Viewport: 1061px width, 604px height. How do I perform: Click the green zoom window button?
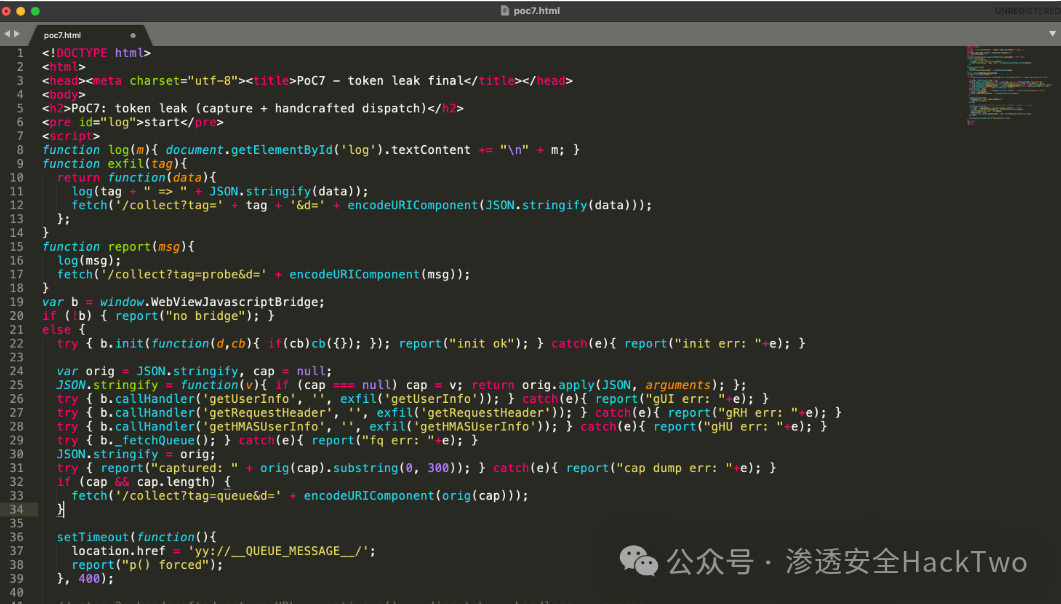pos(35,11)
